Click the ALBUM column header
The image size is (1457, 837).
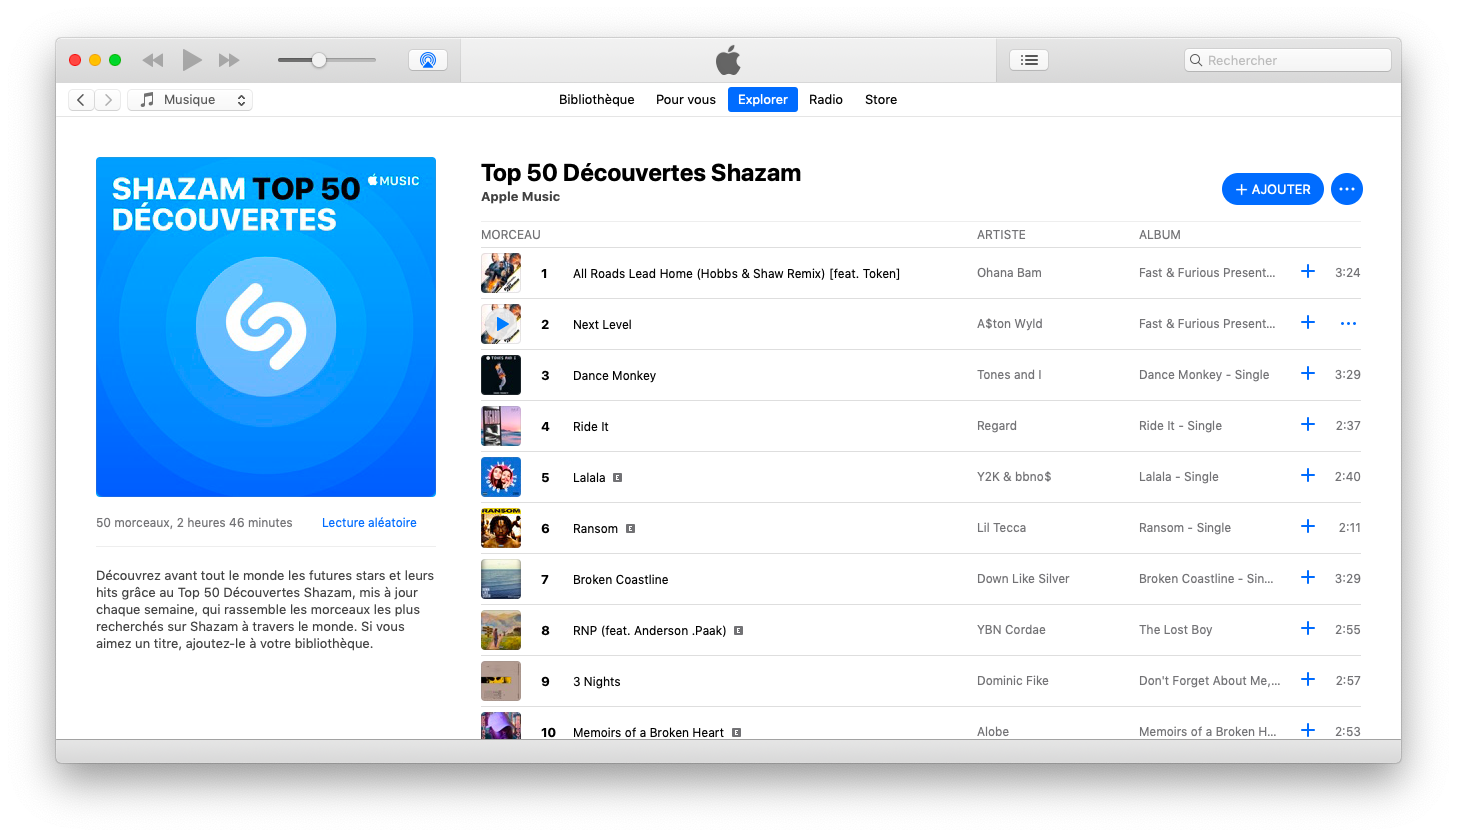coord(1160,235)
